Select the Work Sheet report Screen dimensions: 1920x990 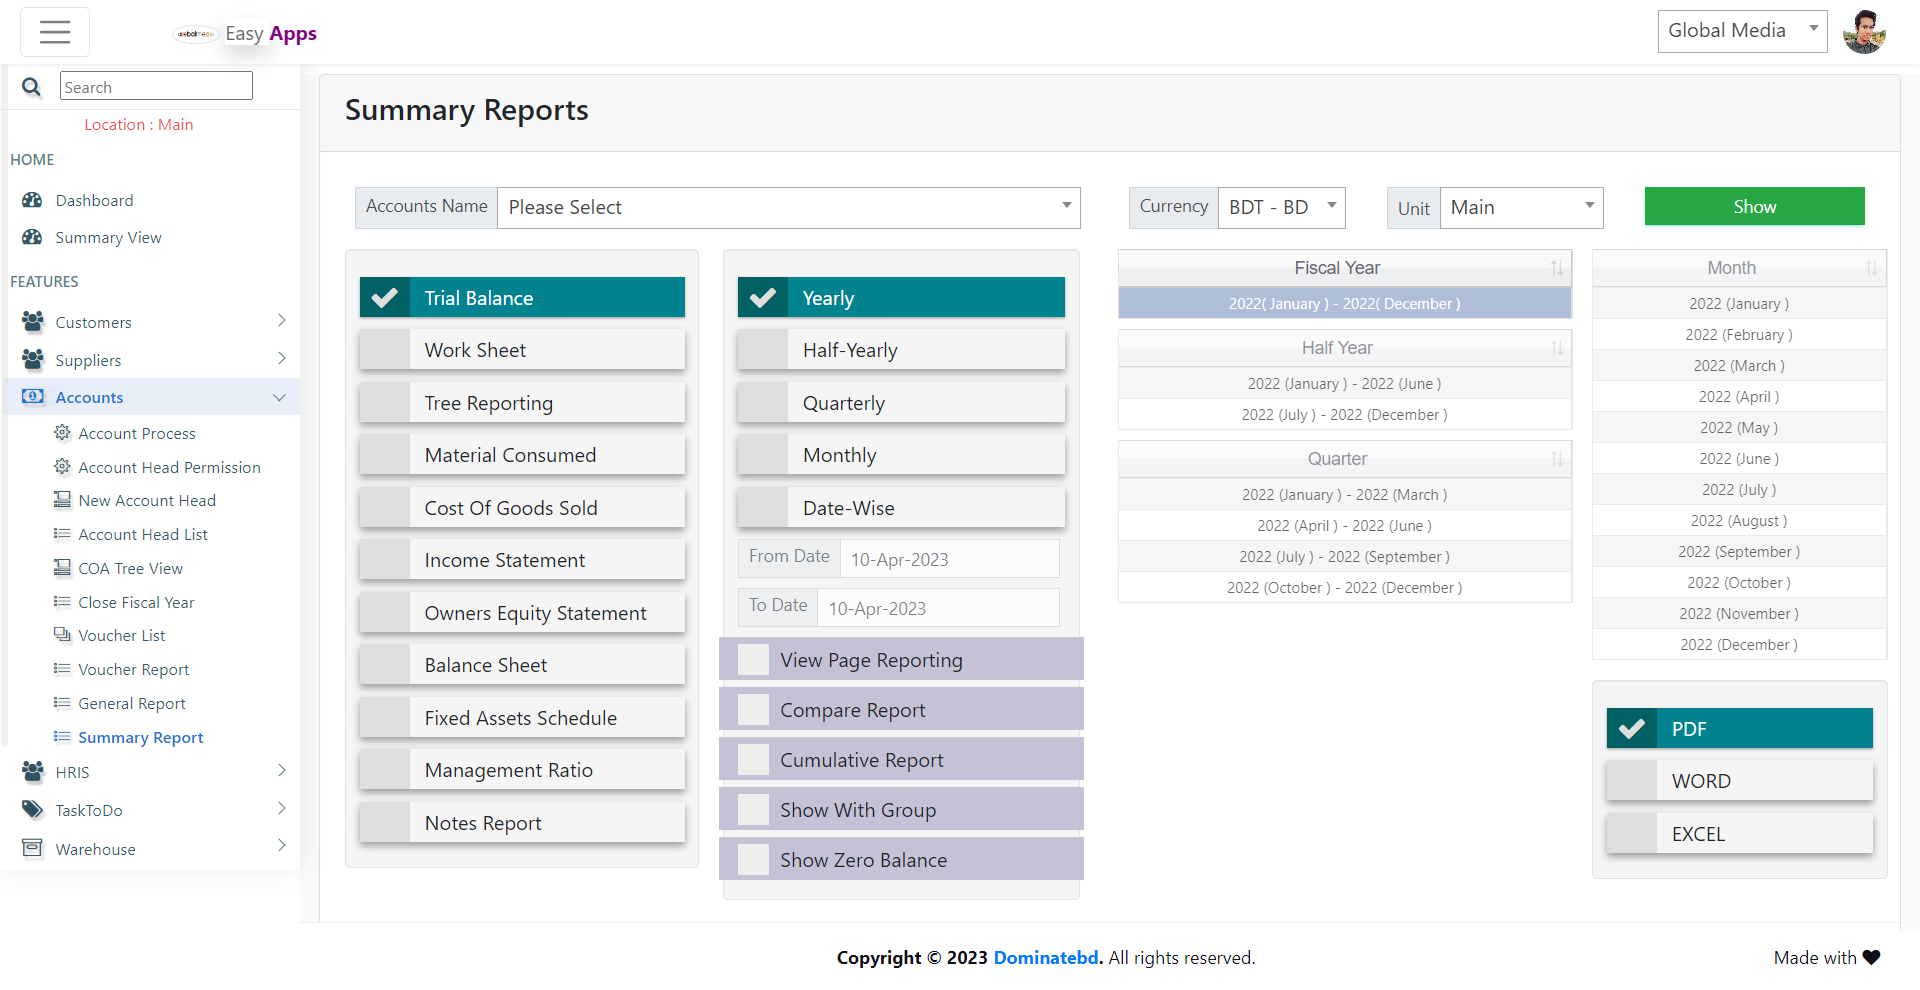tap(522, 350)
